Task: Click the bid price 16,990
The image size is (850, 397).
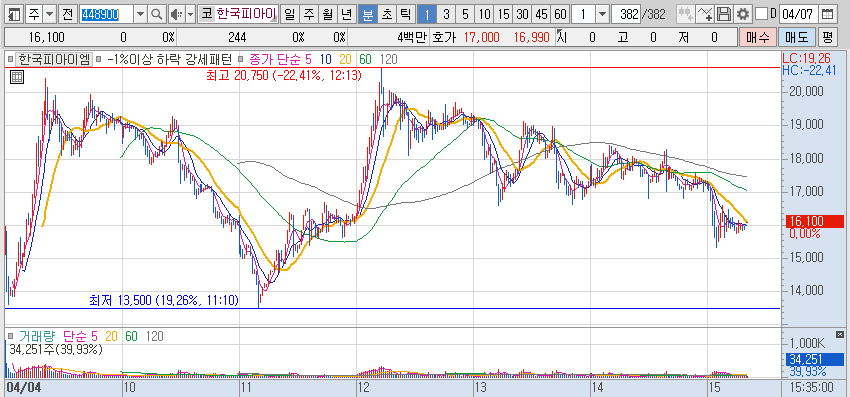Action: click(x=532, y=37)
